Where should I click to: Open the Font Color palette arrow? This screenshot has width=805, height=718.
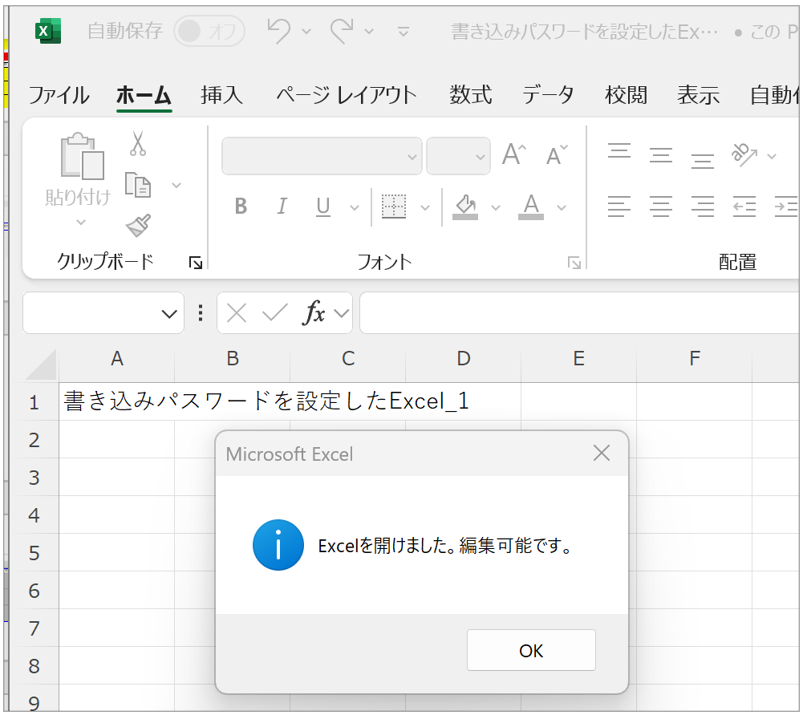coord(562,208)
